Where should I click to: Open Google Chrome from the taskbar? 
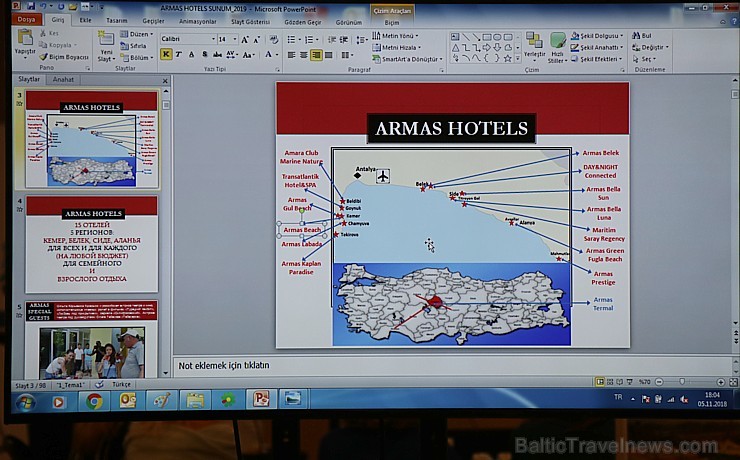tap(94, 401)
